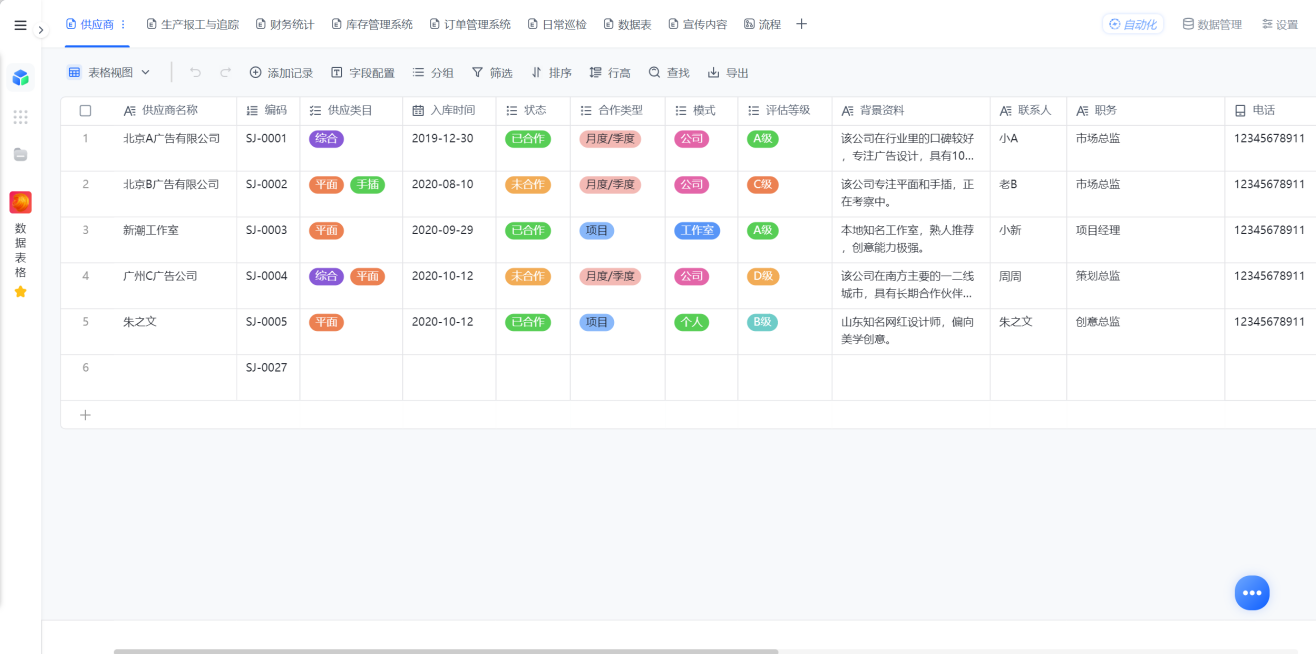Click the 手插 green tag
1316x654 pixels.
pyautogui.click(x=367, y=185)
